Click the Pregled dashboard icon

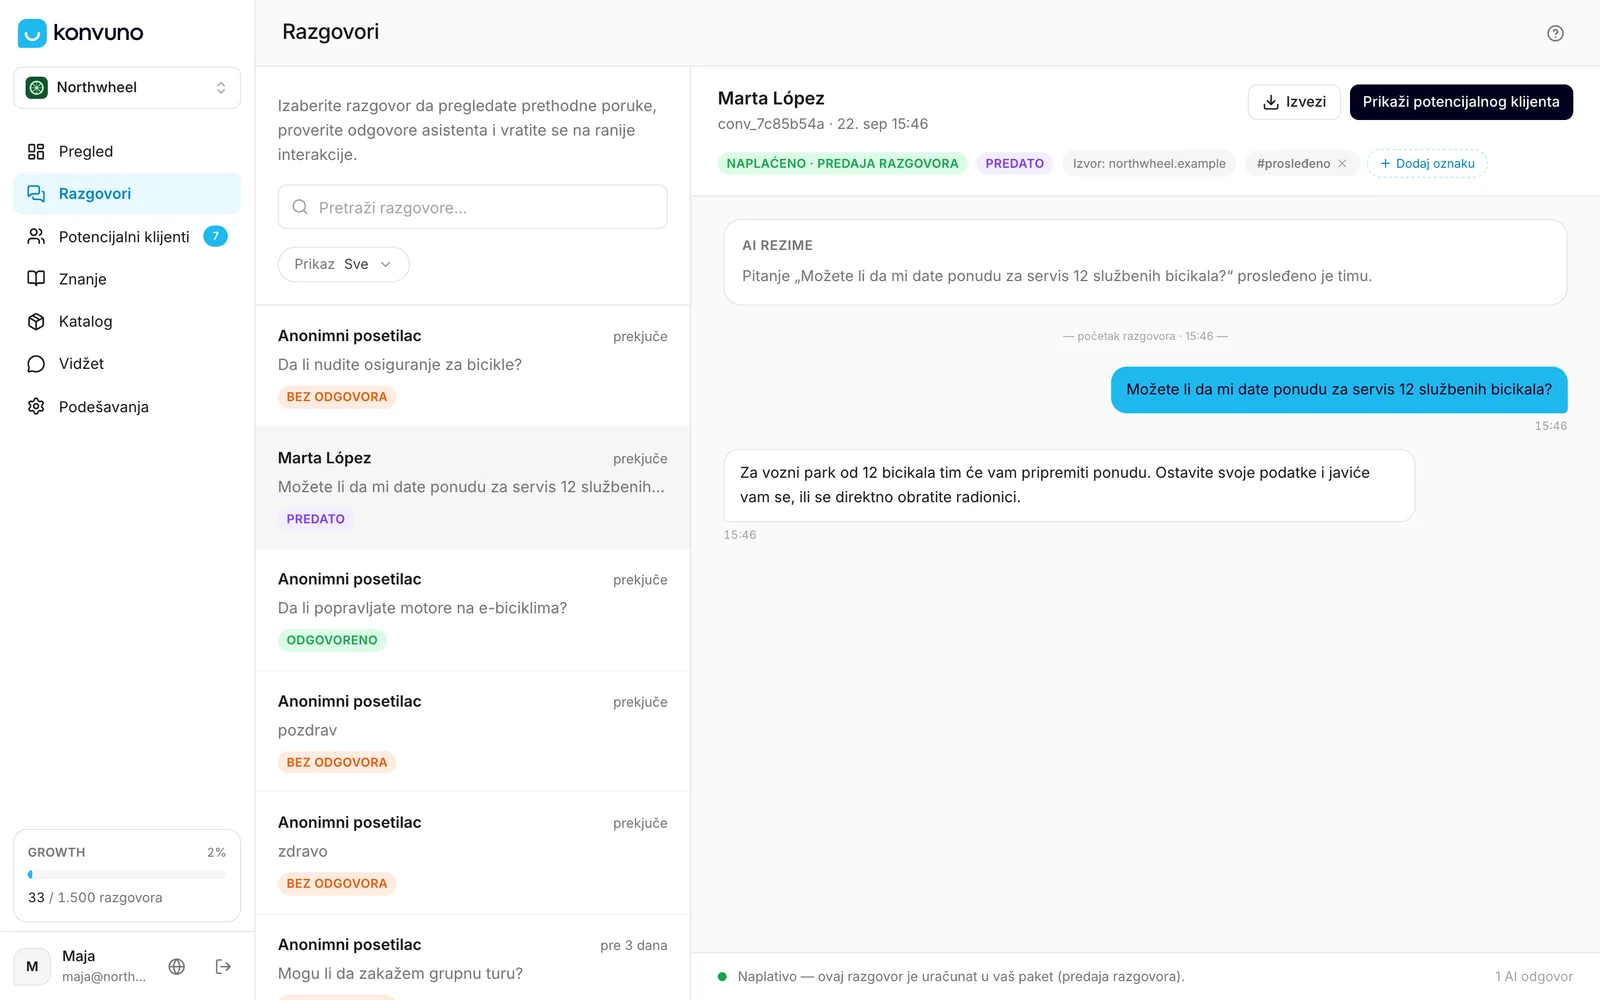click(x=36, y=152)
